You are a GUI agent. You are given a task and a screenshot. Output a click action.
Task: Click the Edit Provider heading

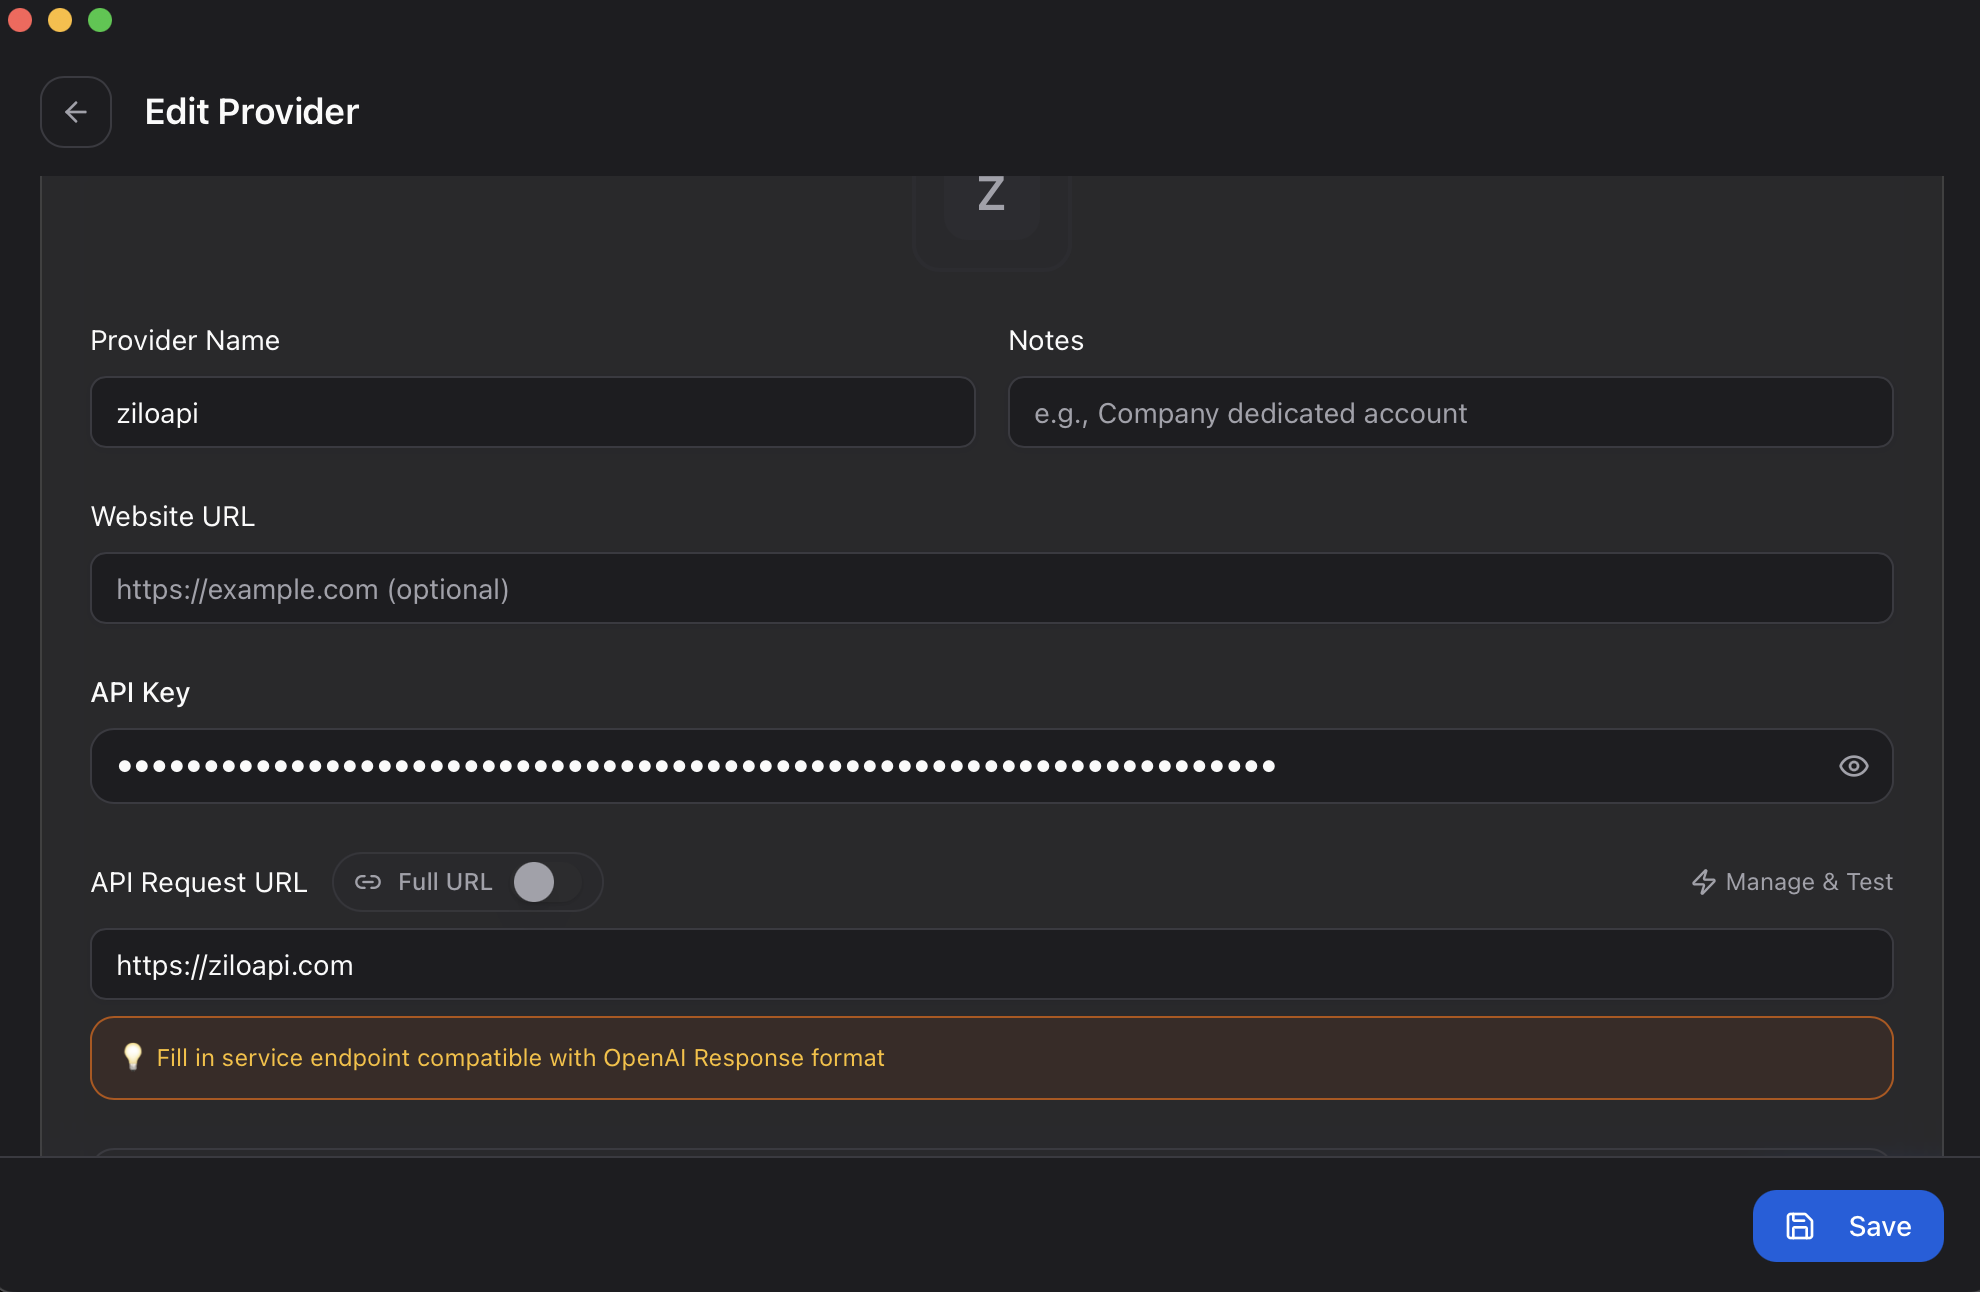[252, 112]
